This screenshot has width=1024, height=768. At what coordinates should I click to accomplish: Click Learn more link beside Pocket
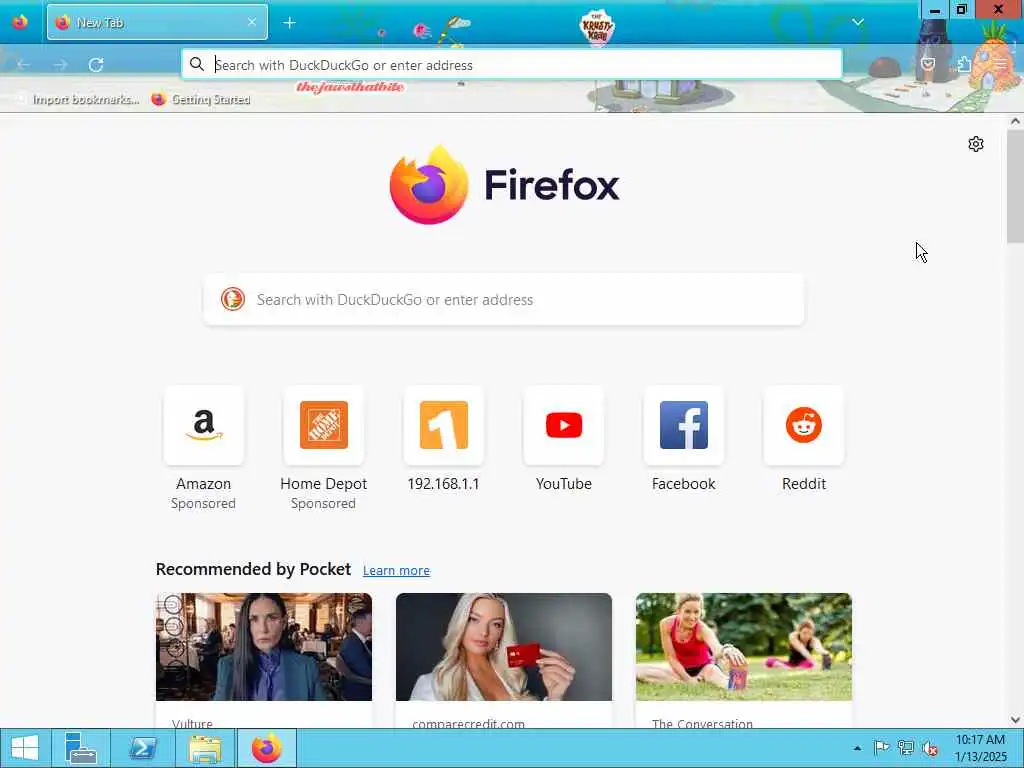[x=396, y=570]
